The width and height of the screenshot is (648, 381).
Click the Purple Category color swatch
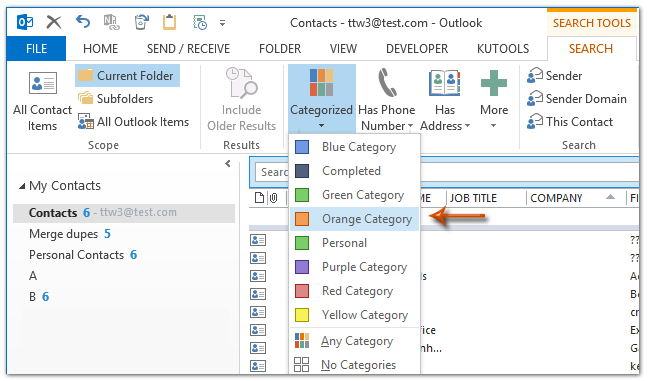(302, 267)
